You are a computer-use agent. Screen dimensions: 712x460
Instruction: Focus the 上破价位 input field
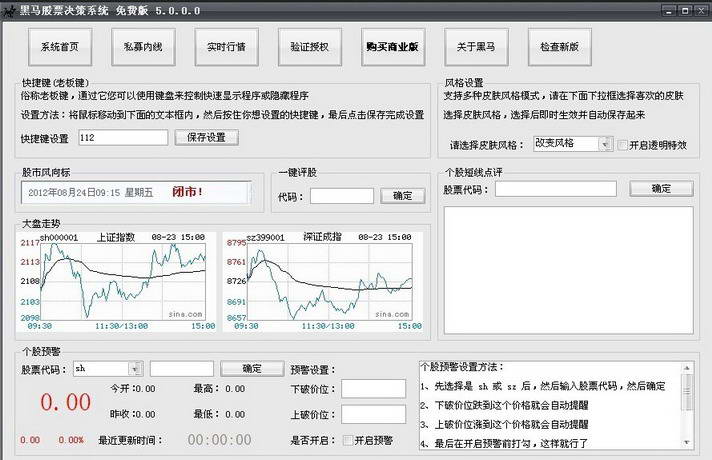(373, 415)
